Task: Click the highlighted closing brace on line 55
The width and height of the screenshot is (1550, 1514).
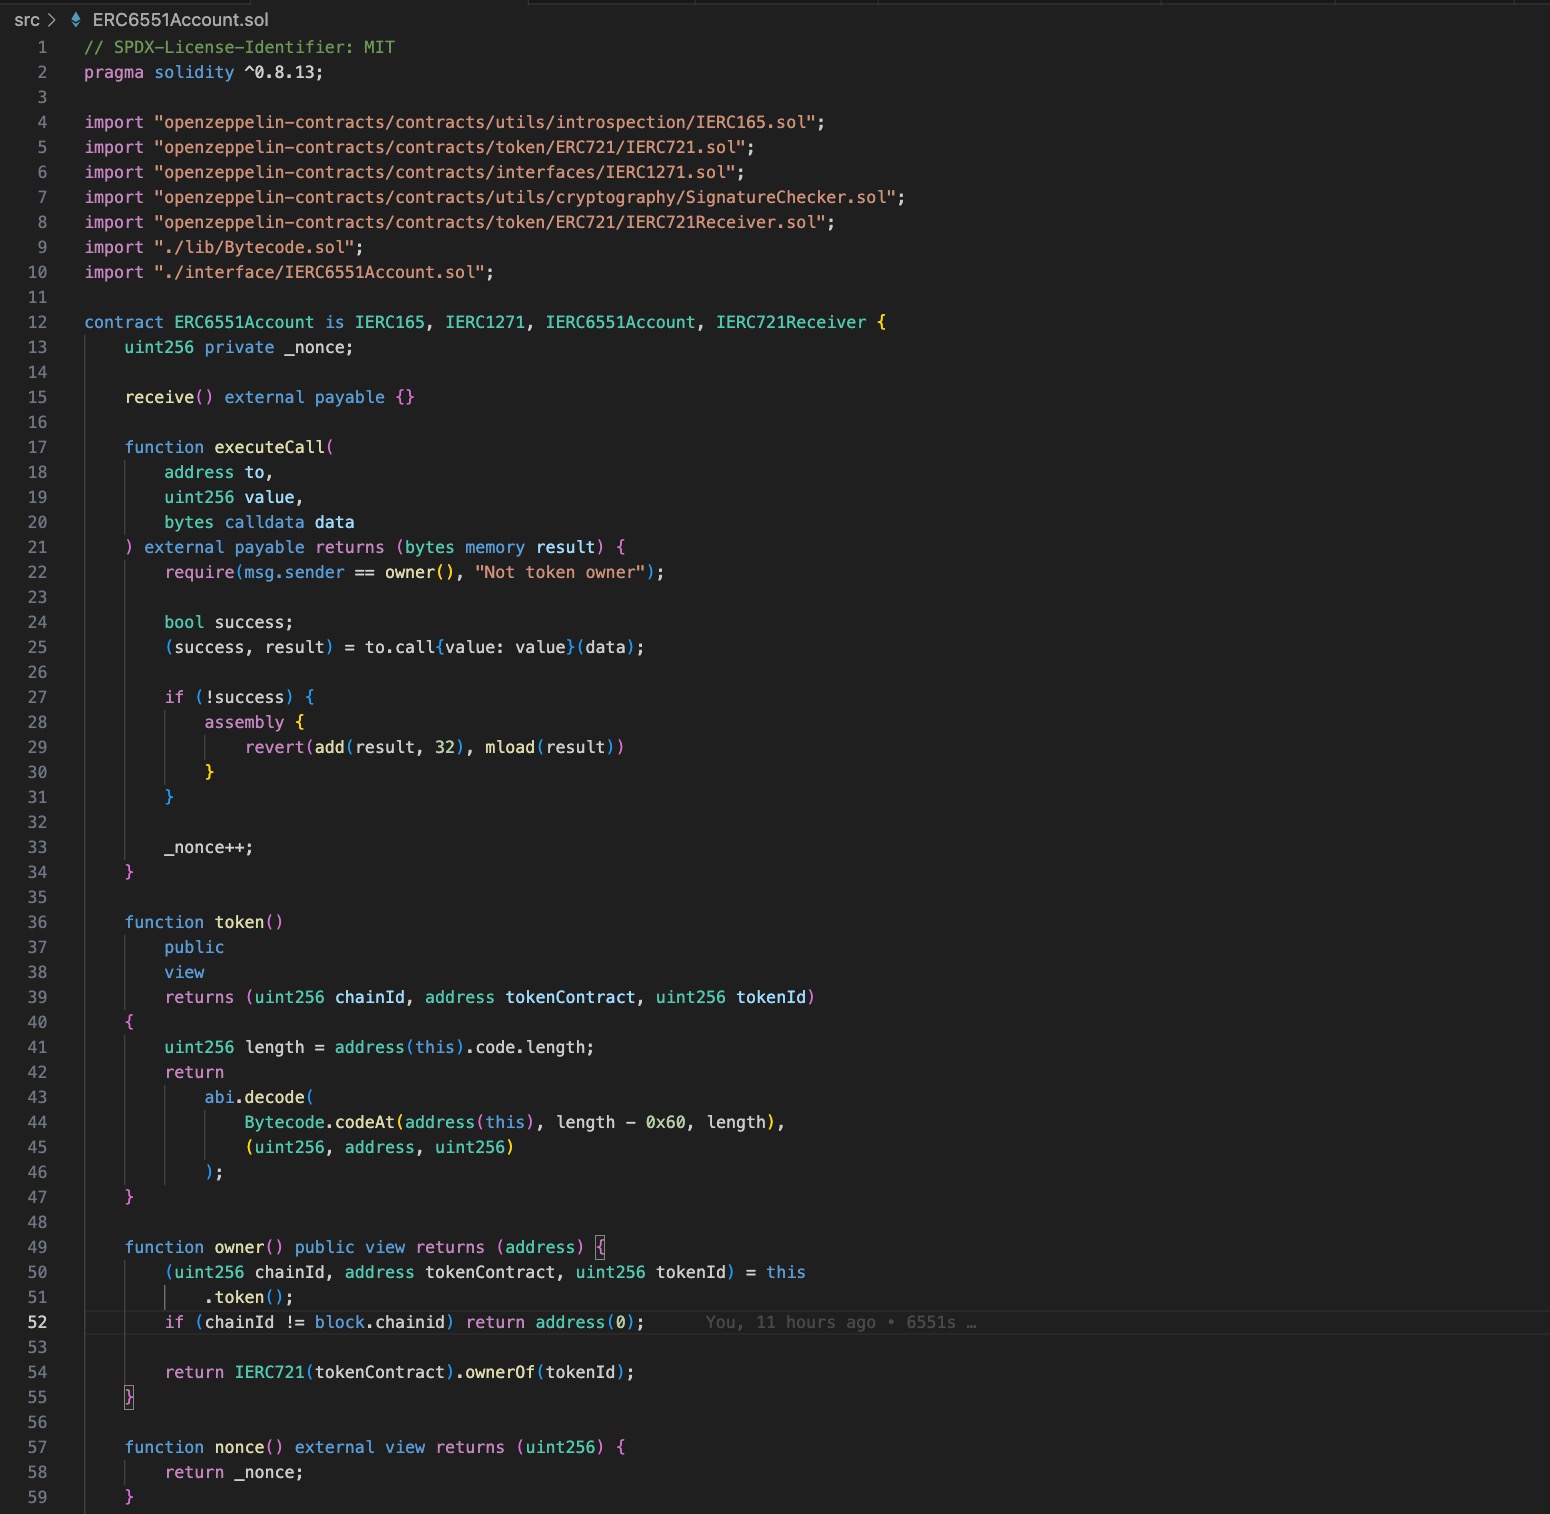Action: (x=129, y=1397)
